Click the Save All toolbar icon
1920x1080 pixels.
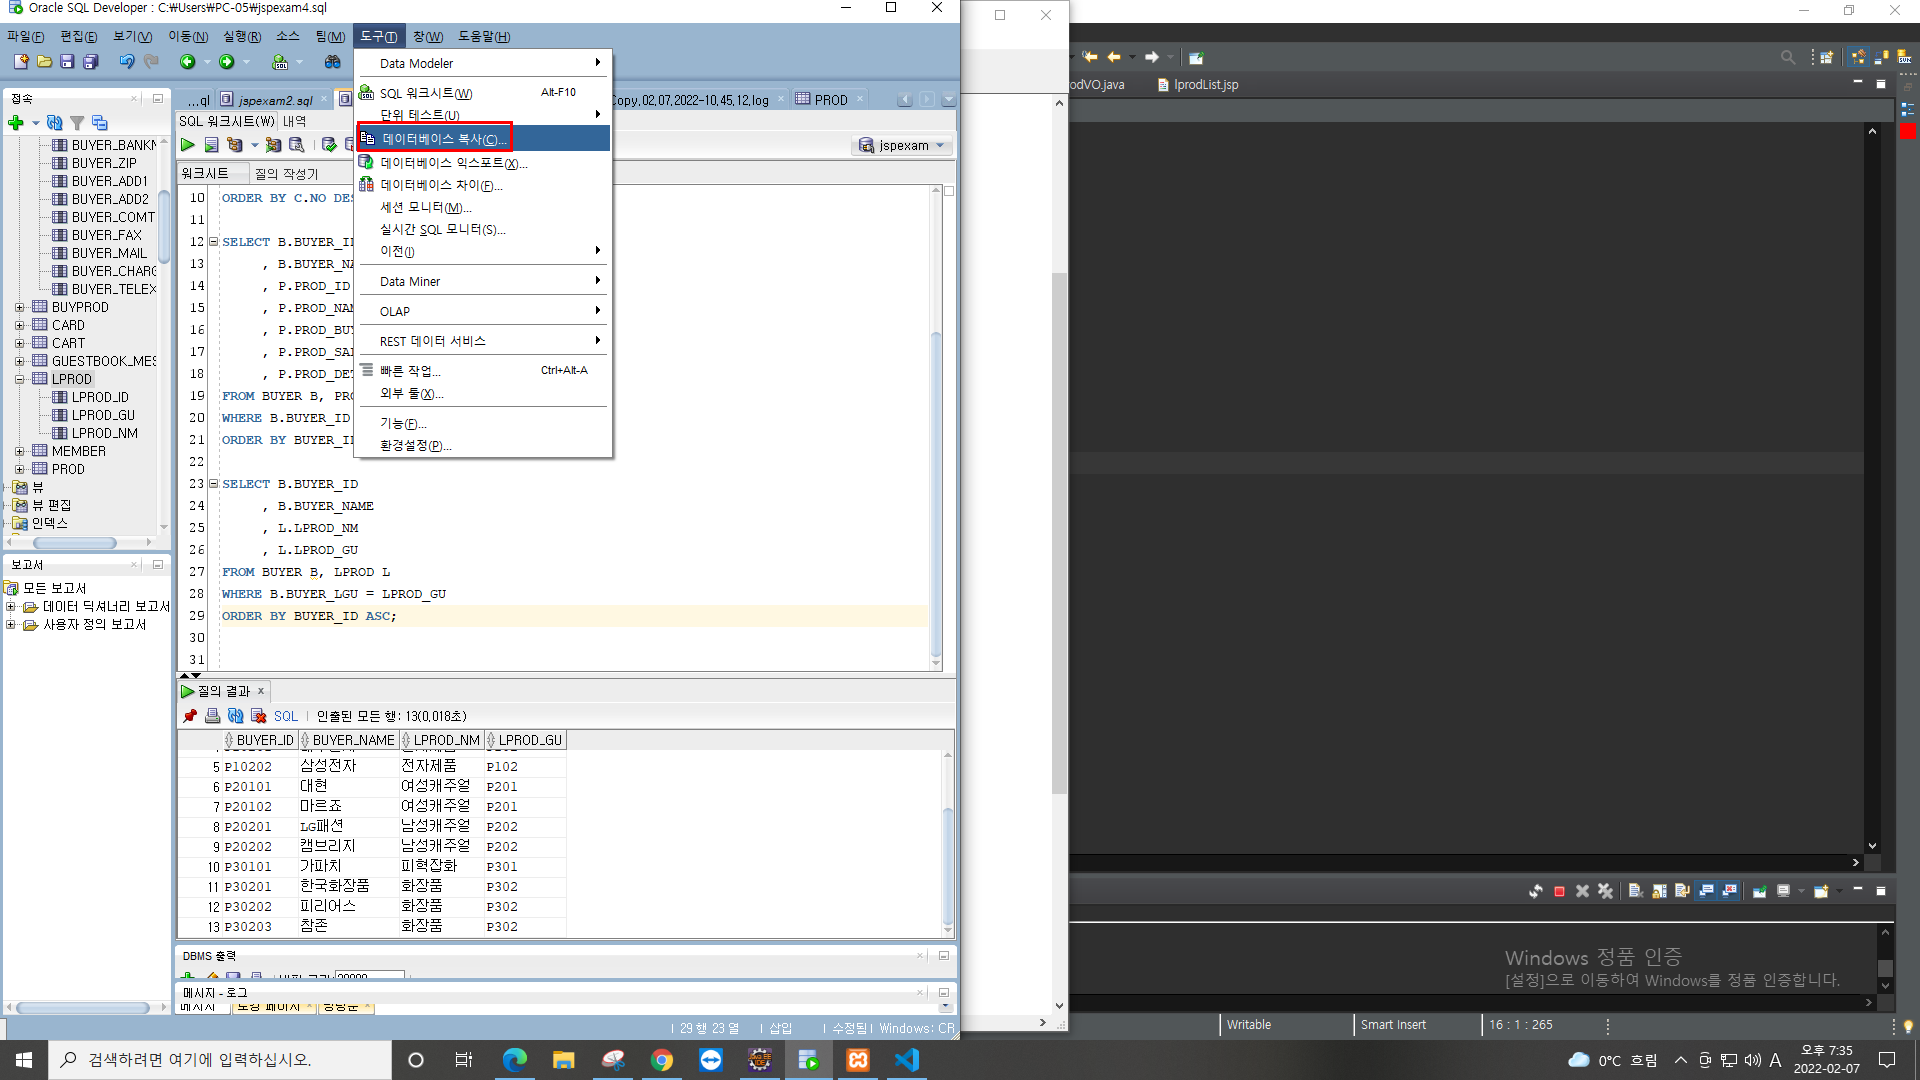[x=90, y=62]
